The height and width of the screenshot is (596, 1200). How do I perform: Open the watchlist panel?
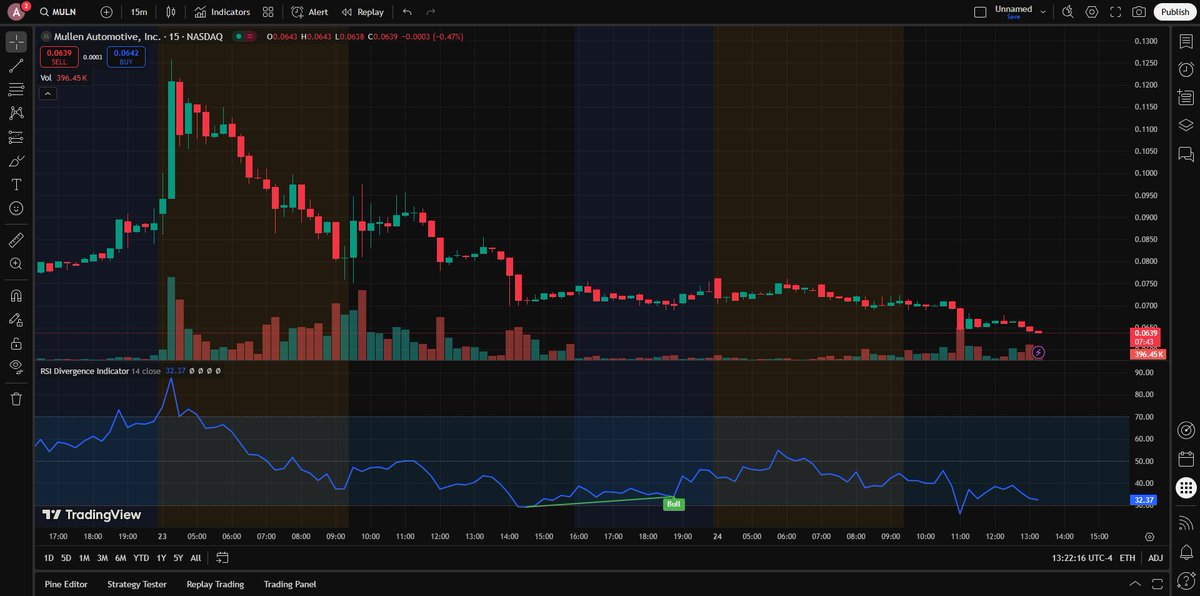(1186, 42)
